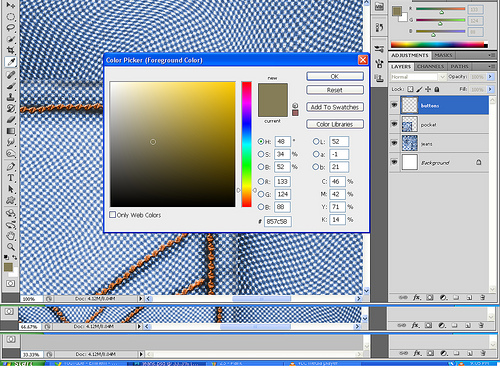Screen dimensions: 500x375
Task: Select the 3D Rotate tool
Action: (11, 213)
